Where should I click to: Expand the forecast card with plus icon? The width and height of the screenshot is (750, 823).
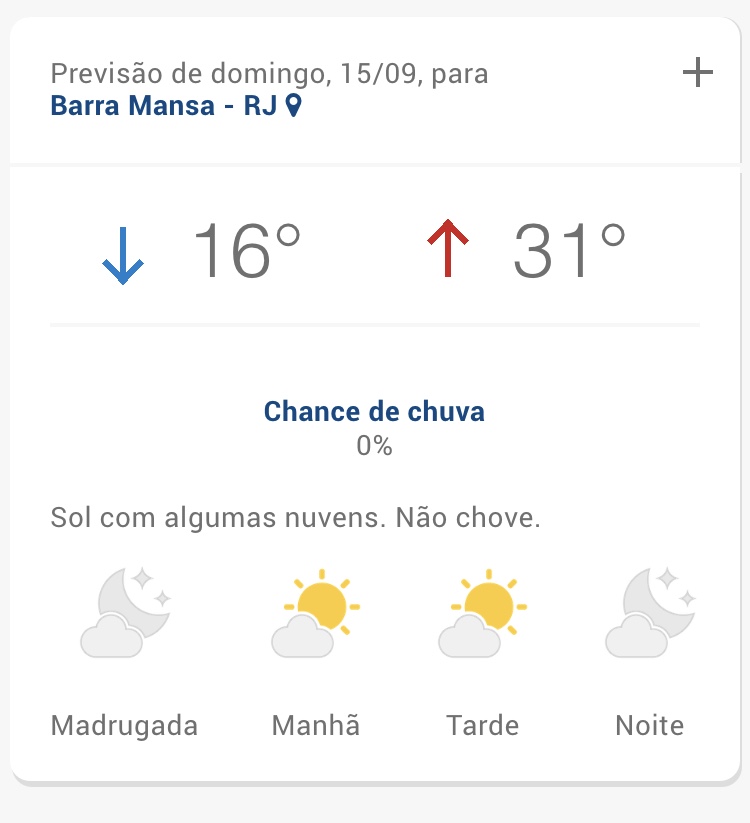697,73
